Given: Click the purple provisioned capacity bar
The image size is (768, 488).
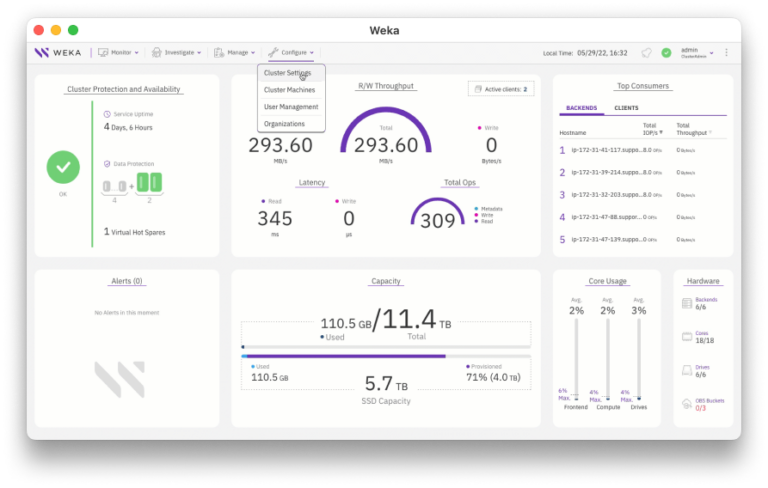Looking at the screenshot, I should click(344, 356).
